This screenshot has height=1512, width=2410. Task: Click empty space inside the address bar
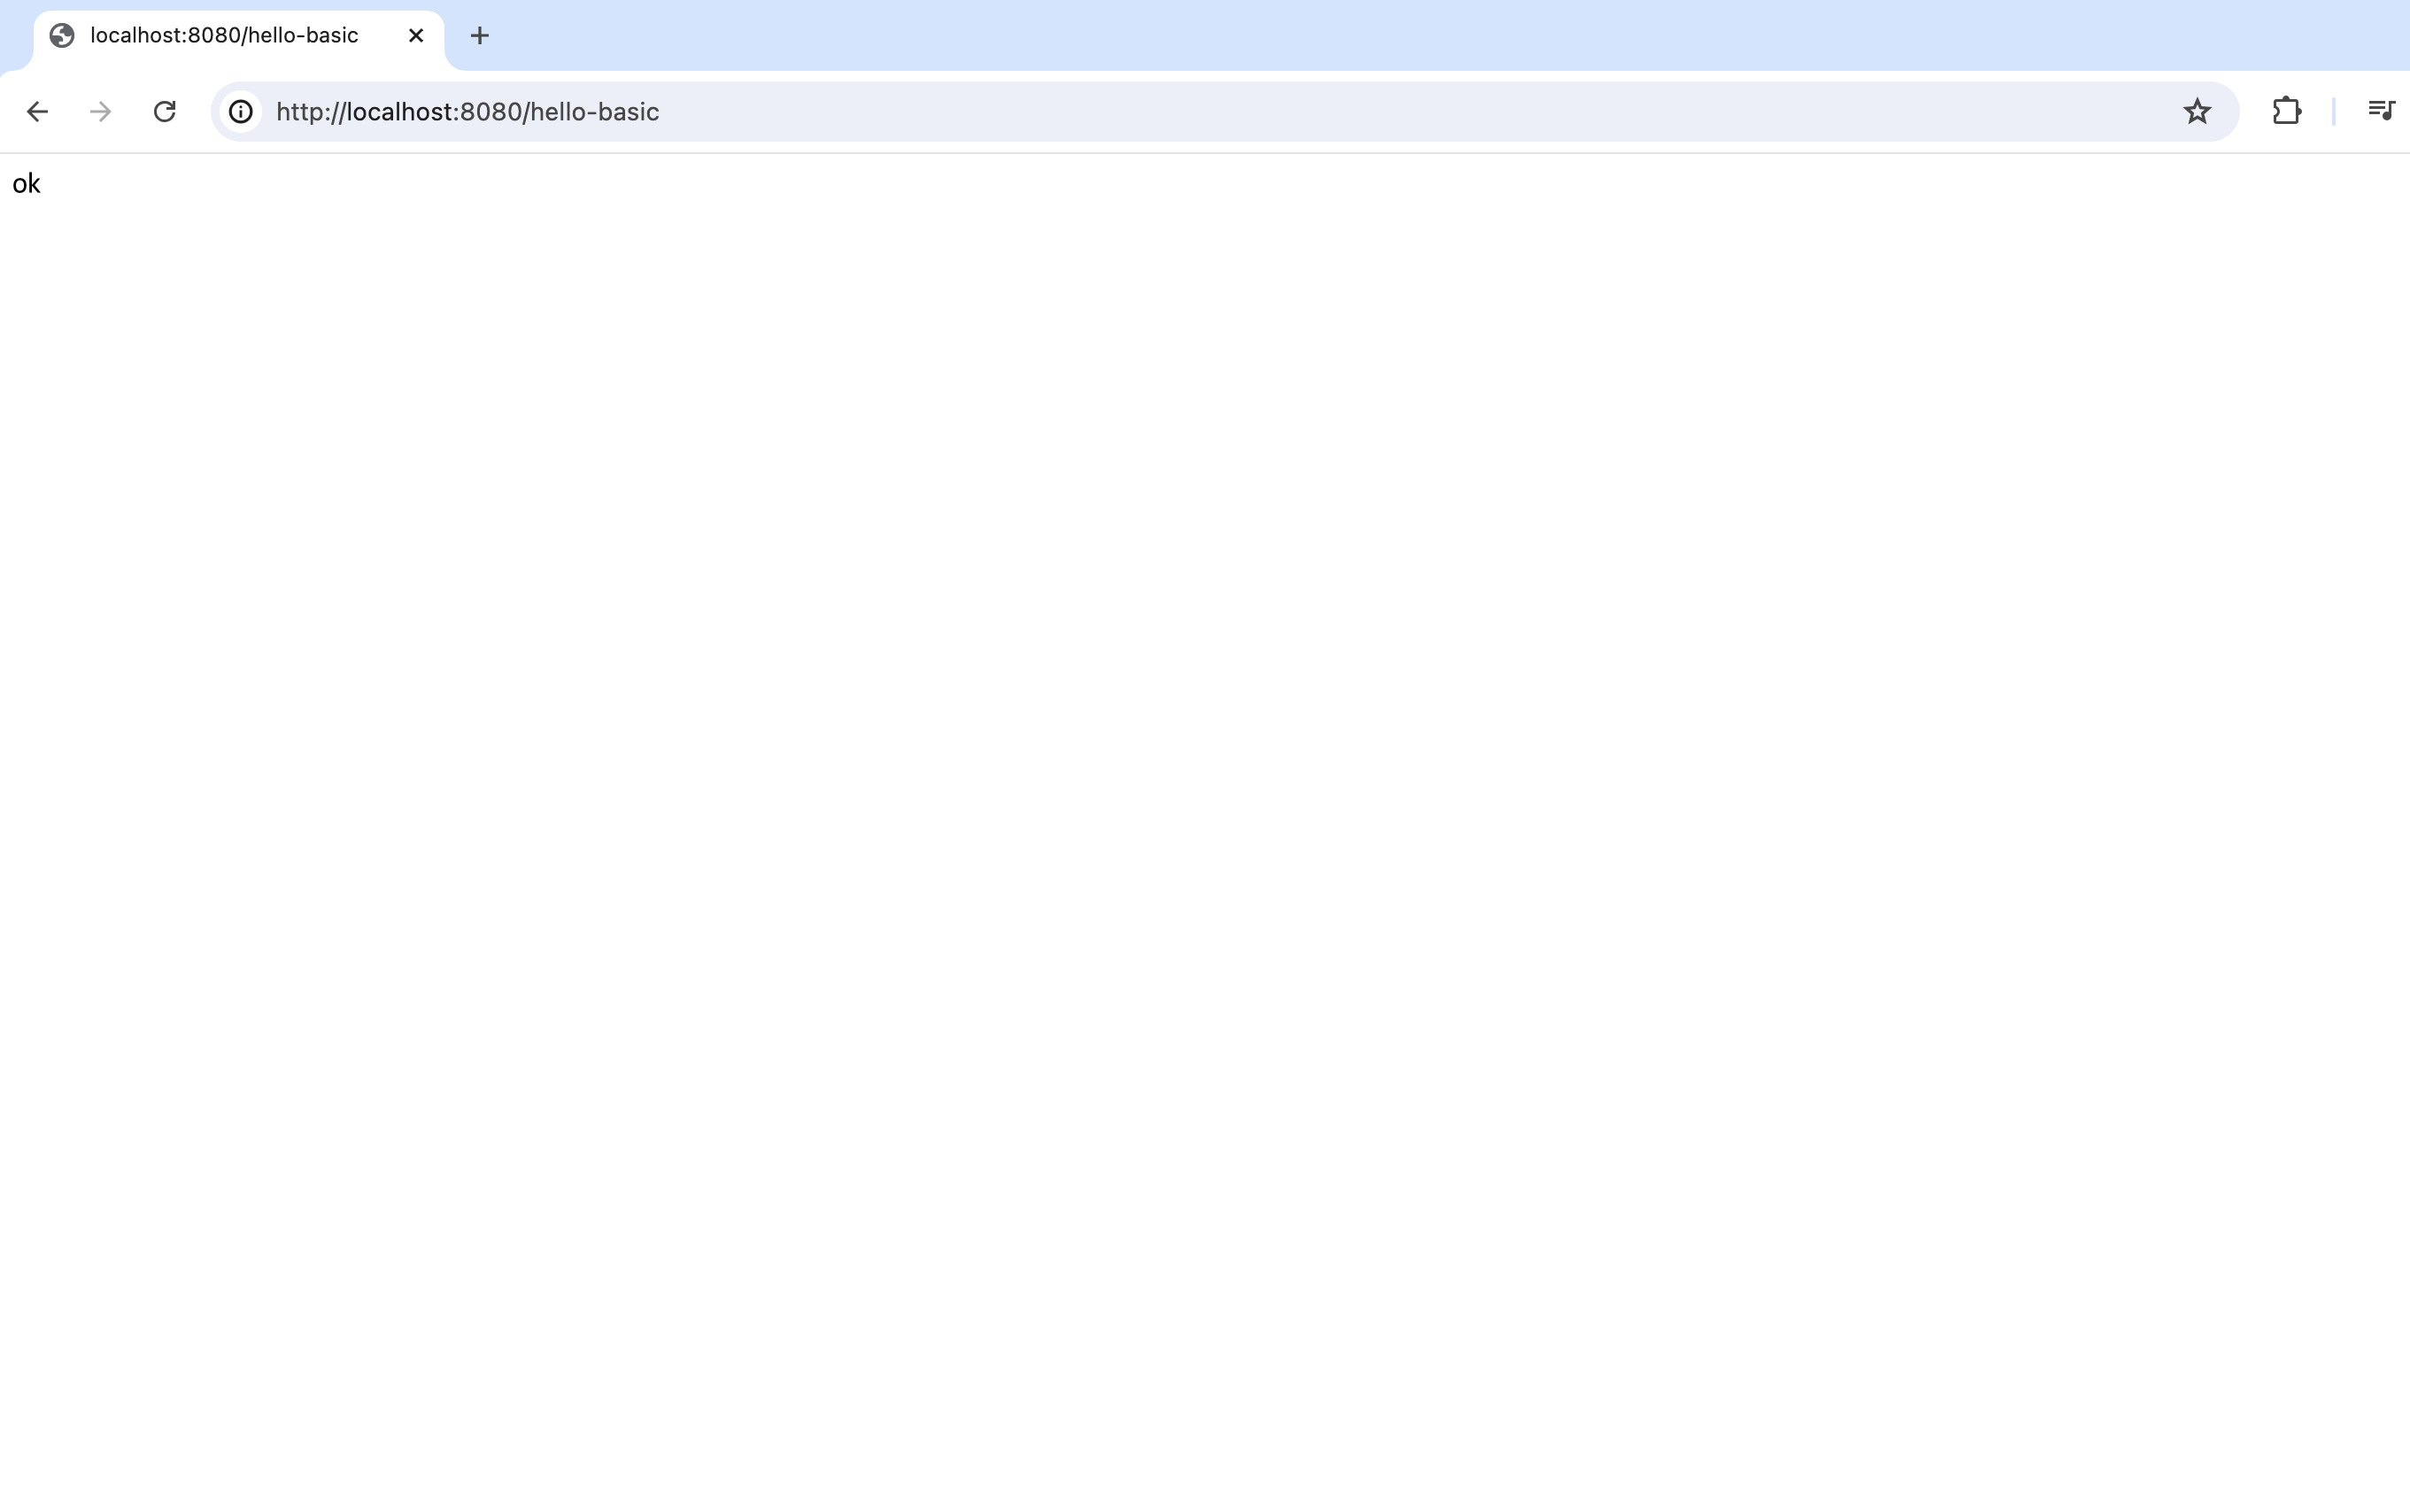click(x=1400, y=111)
